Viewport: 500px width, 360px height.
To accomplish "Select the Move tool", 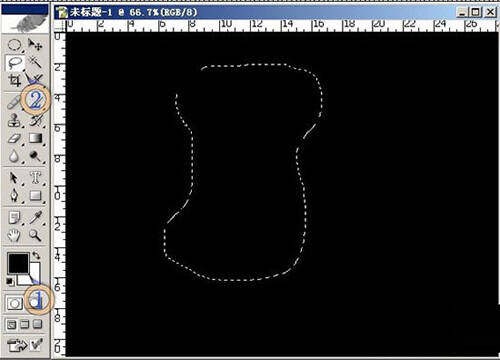I will (35, 44).
